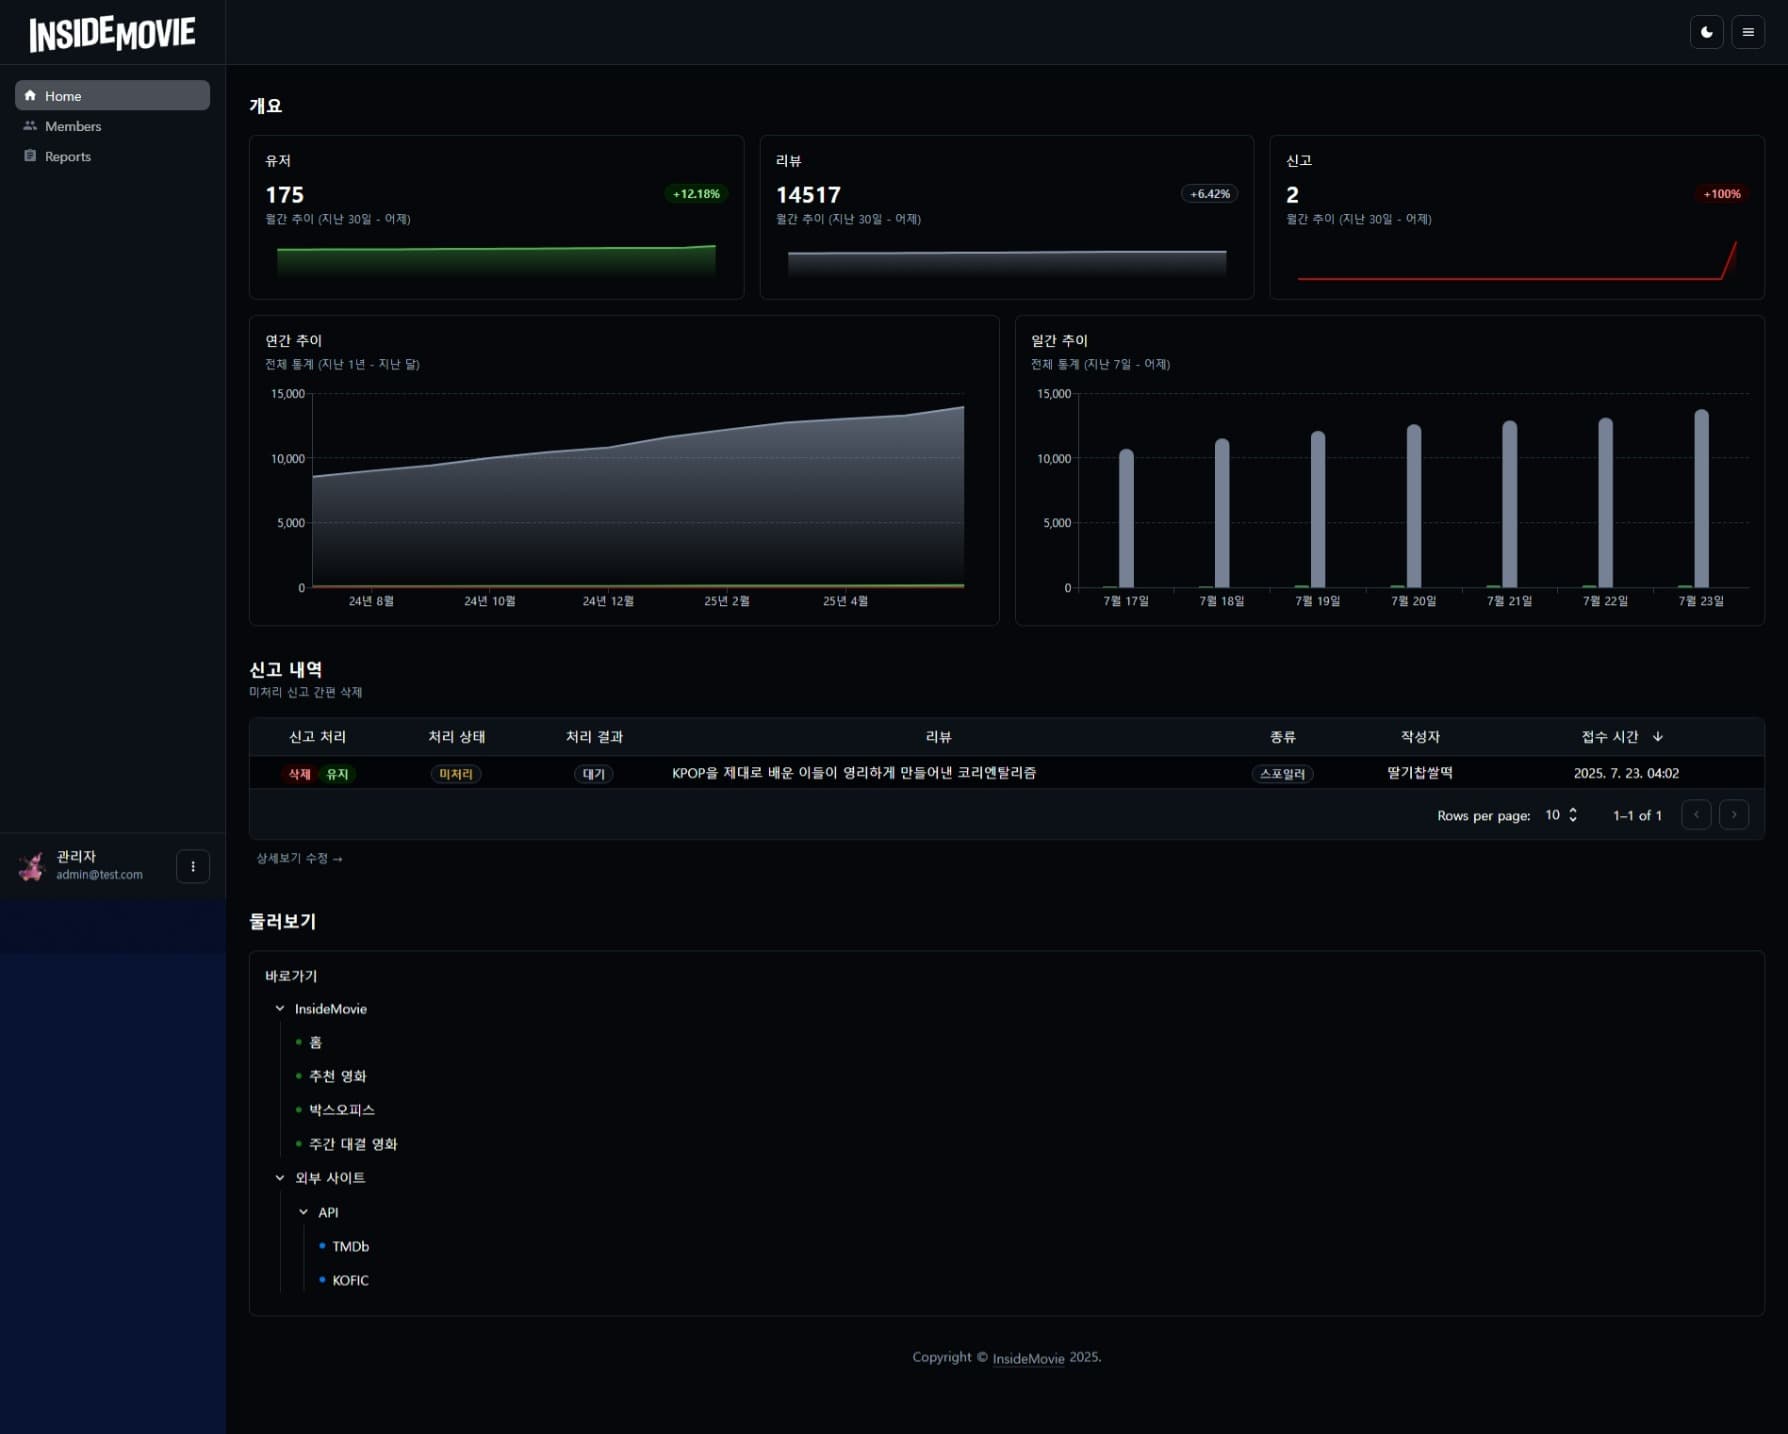Open the TMDb shortcut

350,1246
